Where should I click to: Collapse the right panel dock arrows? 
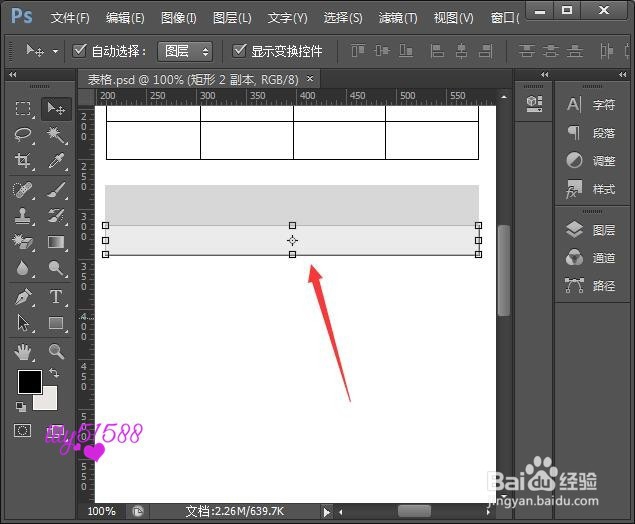623,75
